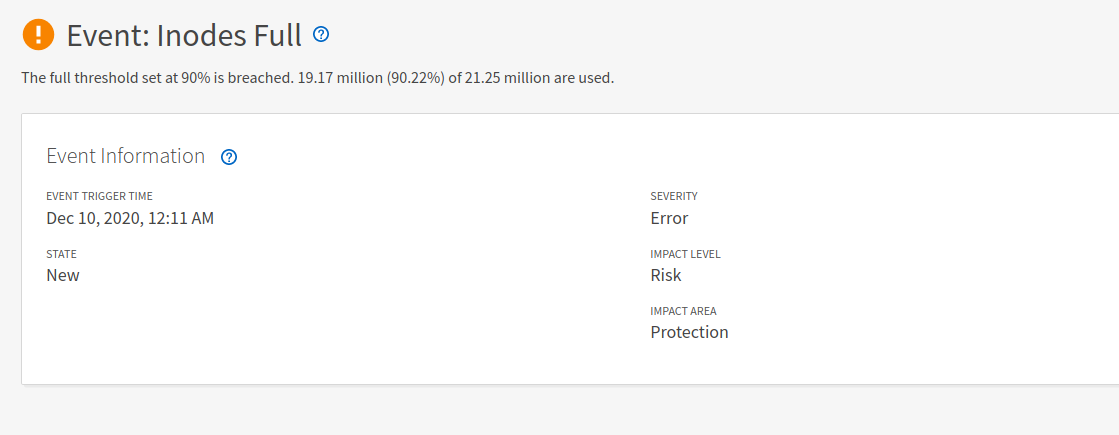Image resolution: width=1119 pixels, height=435 pixels.
Task: Click the SEVERITY field label
Action: (674, 196)
